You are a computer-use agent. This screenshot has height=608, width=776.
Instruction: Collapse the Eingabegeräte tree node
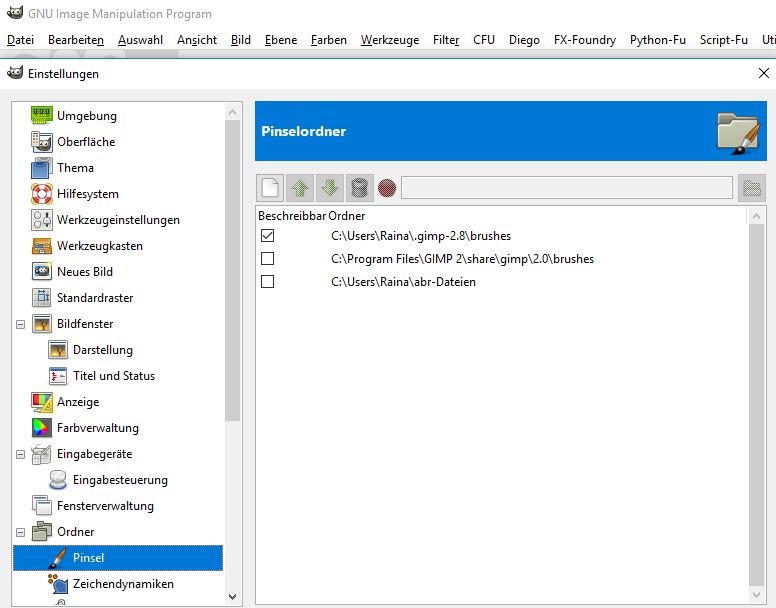[20, 454]
